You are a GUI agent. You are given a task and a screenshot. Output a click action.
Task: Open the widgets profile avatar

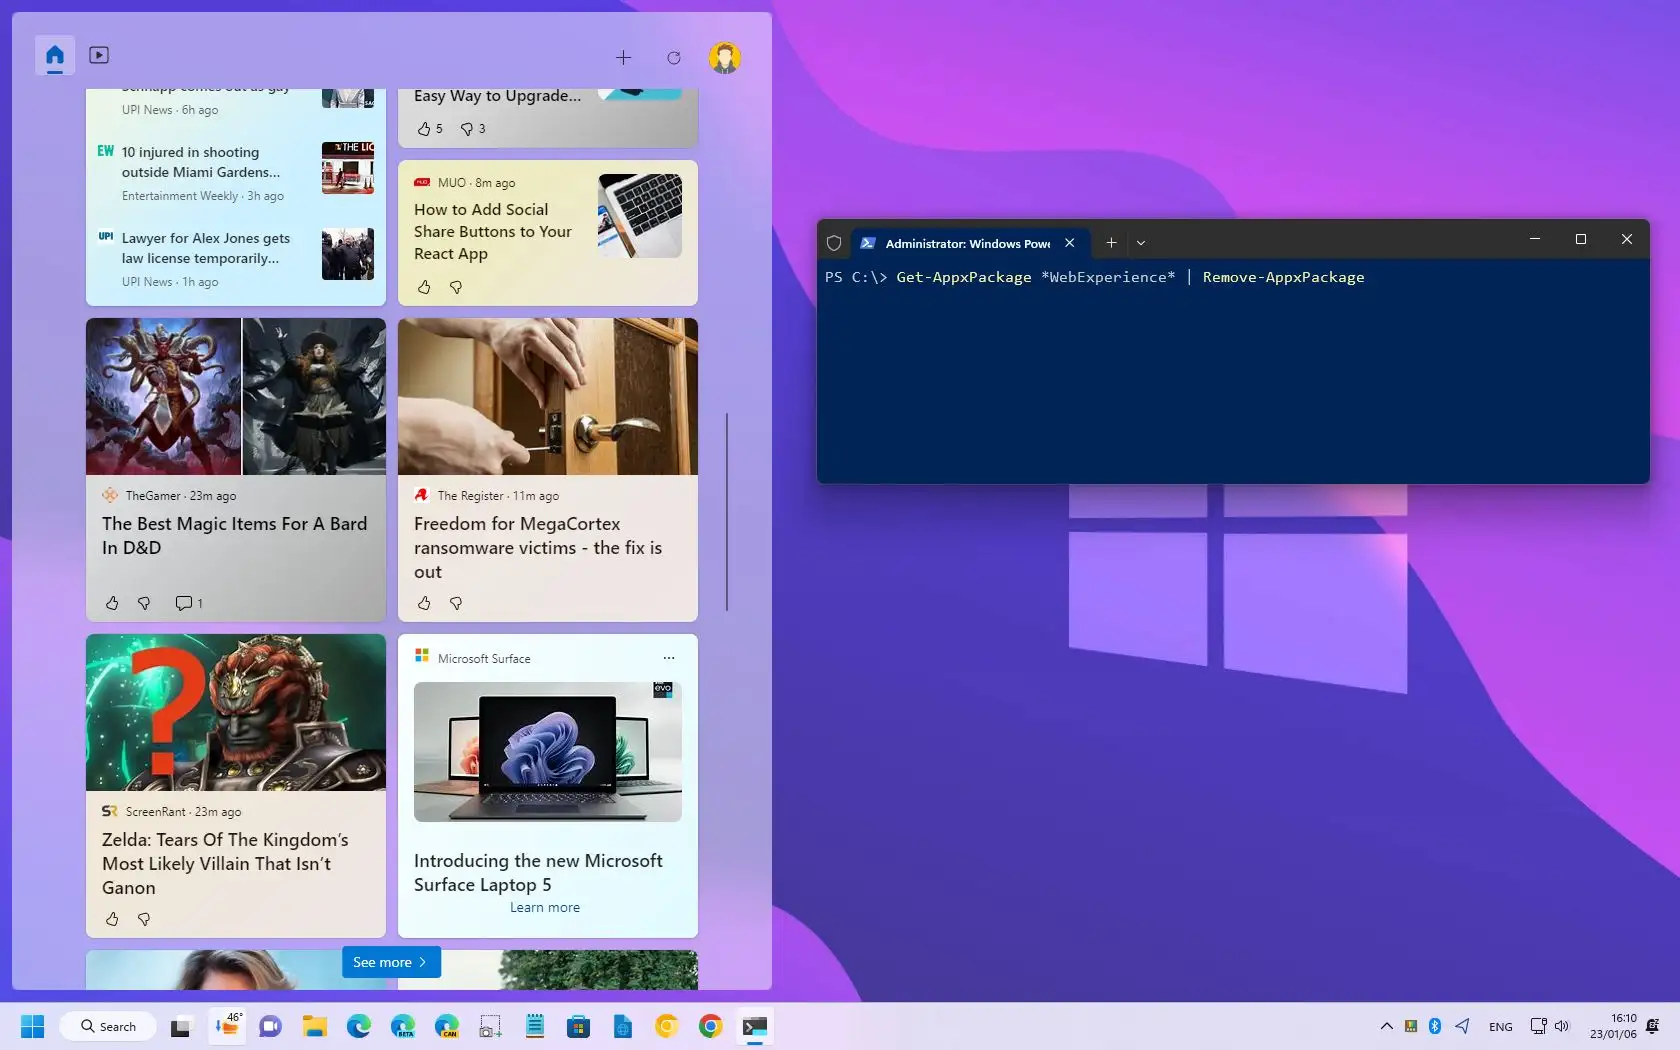tap(724, 58)
